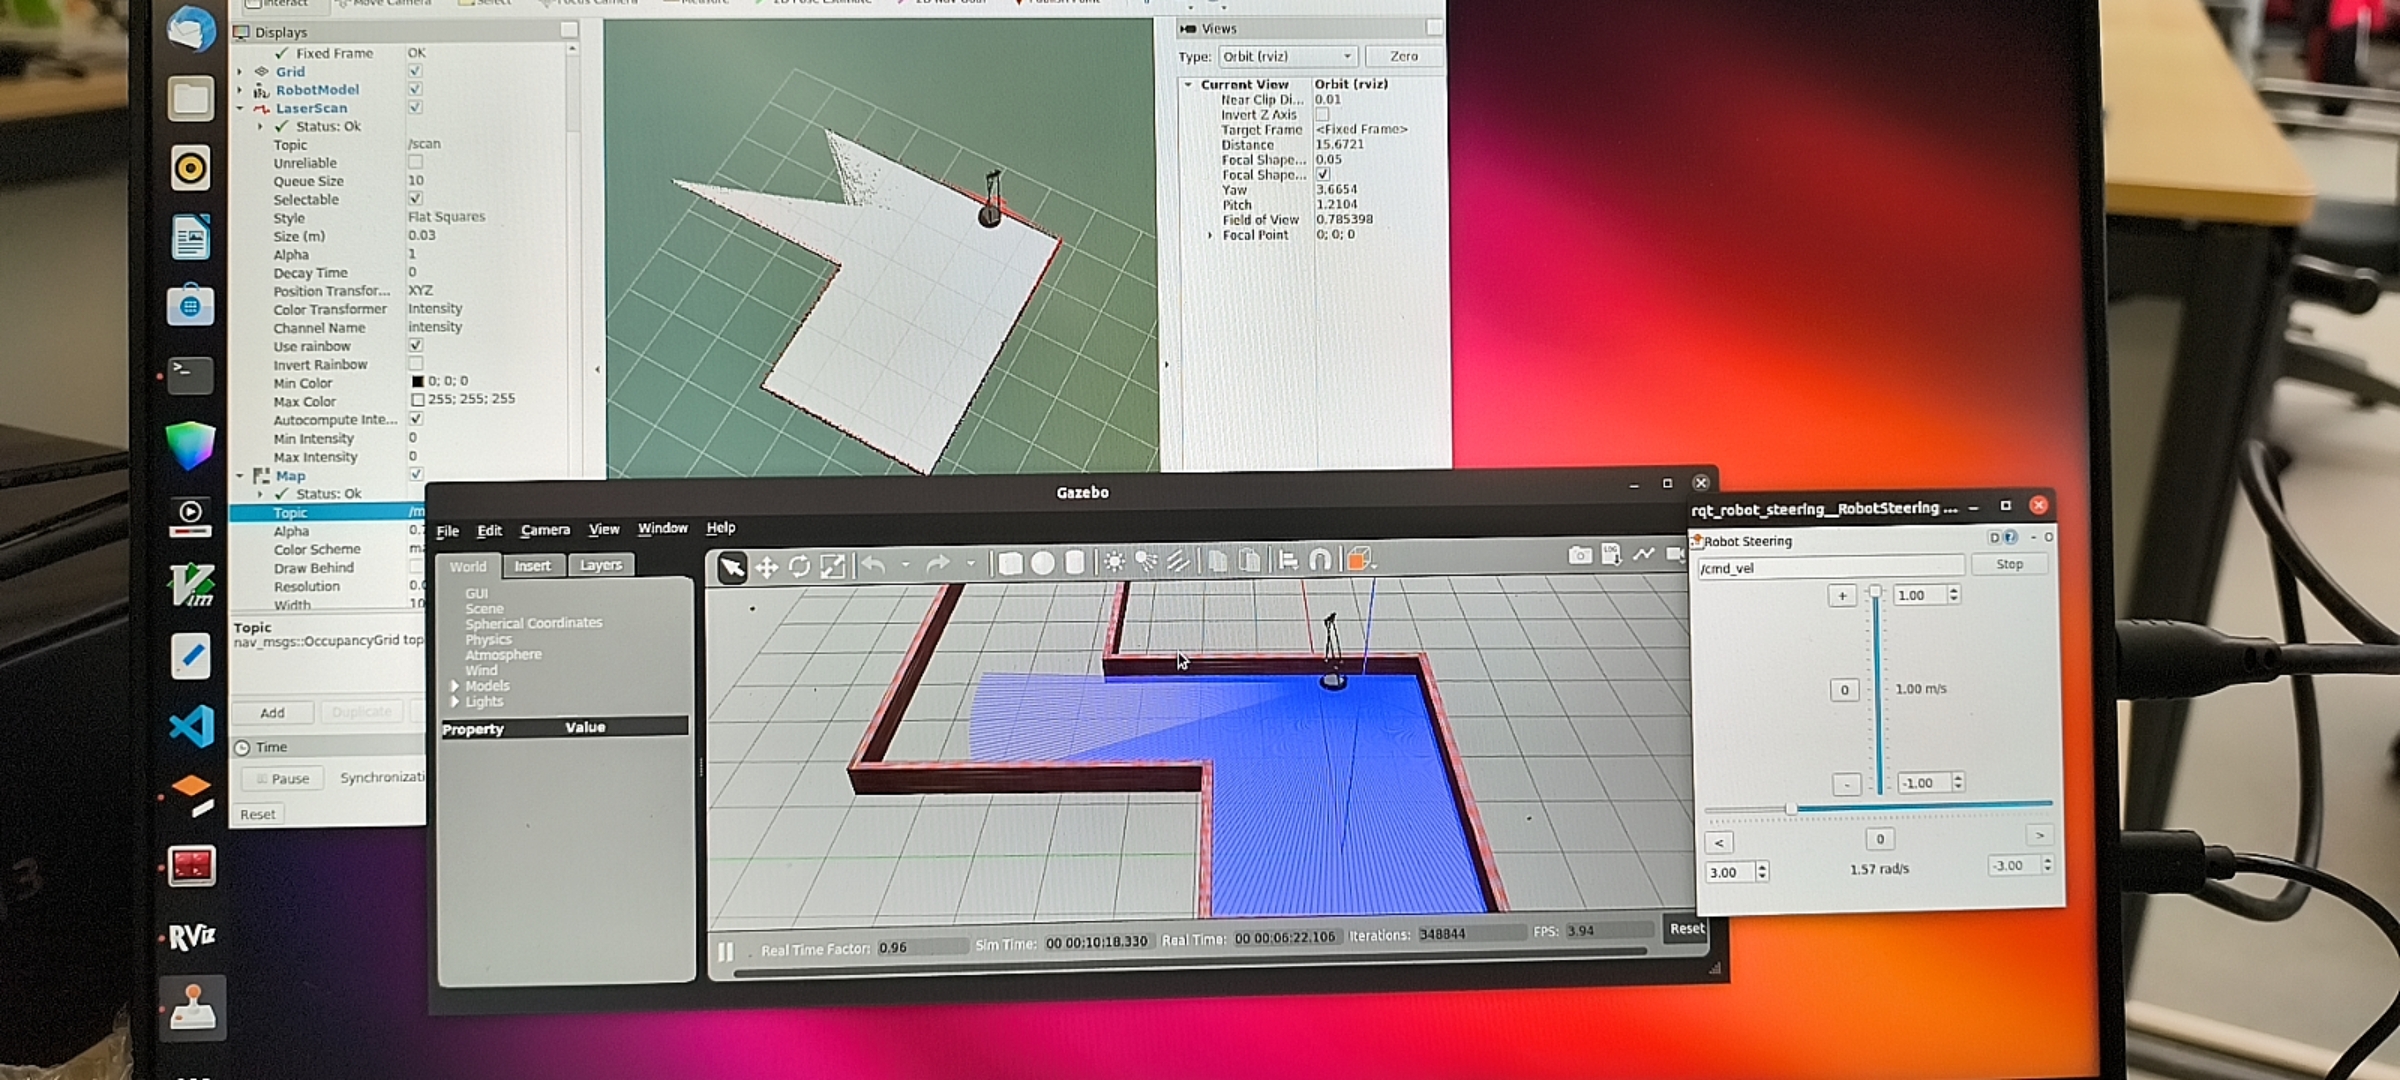Screen dimensions: 2400x1080
Task: Click the Reset button in Gazebo status bar
Action: pos(1687,929)
